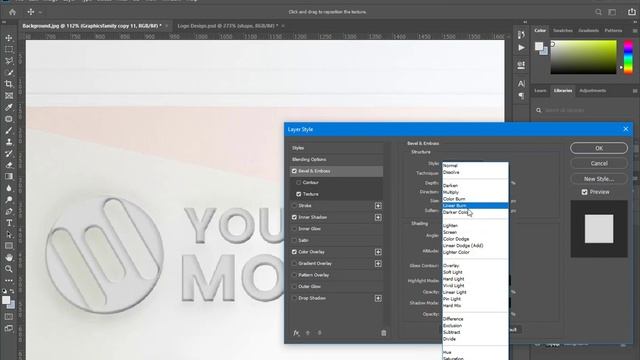Enable the Stroke checkbox
This screenshot has width=640, height=360.
pos(294,206)
